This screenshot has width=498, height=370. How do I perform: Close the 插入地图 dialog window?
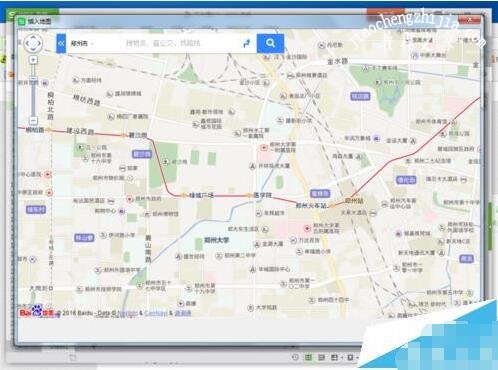coord(469,20)
